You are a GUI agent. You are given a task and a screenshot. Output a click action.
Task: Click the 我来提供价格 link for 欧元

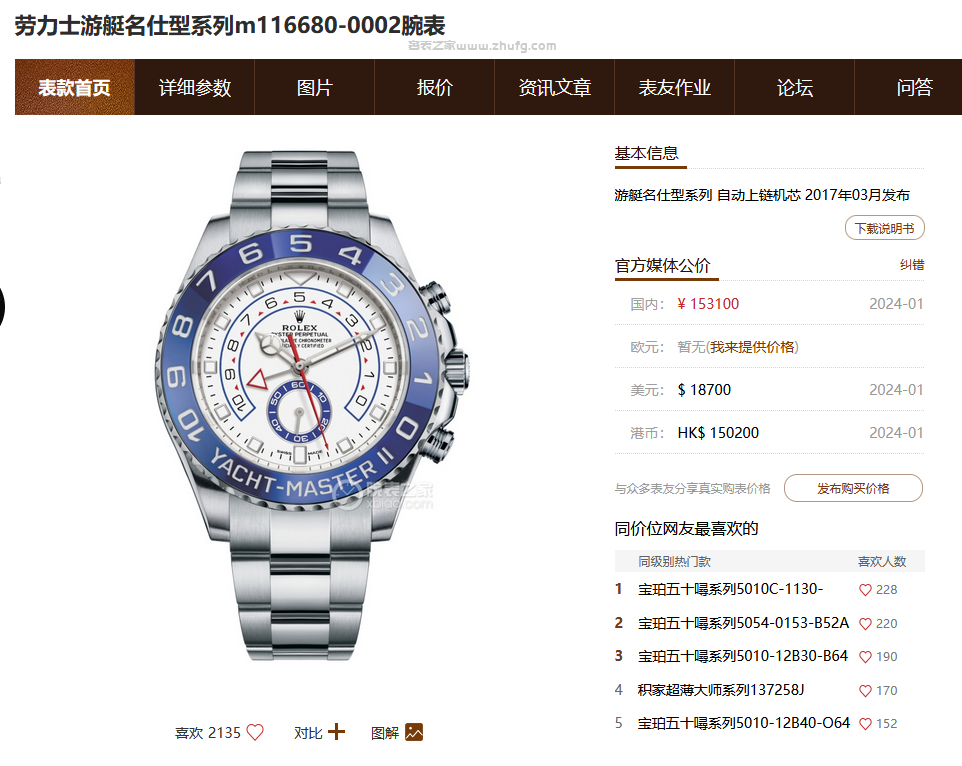tap(752, 347)
